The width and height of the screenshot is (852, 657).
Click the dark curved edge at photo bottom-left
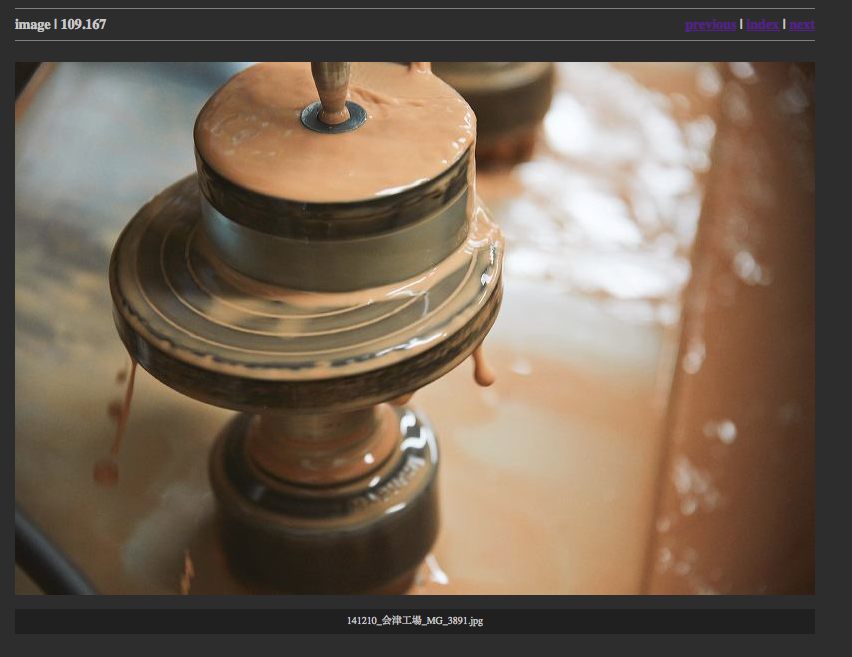(x=50, y=560)
